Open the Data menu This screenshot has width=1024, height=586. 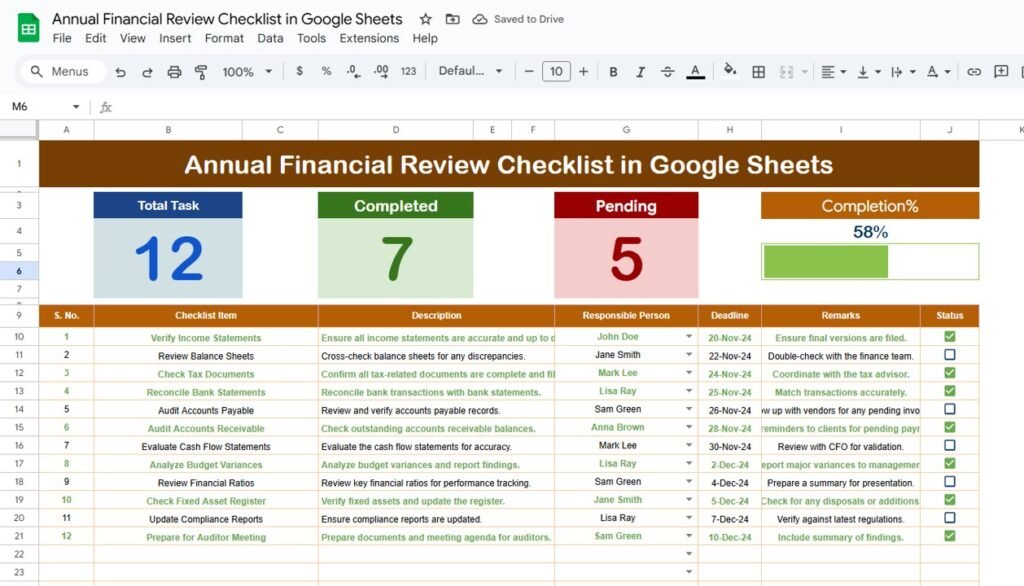point(270,38)
